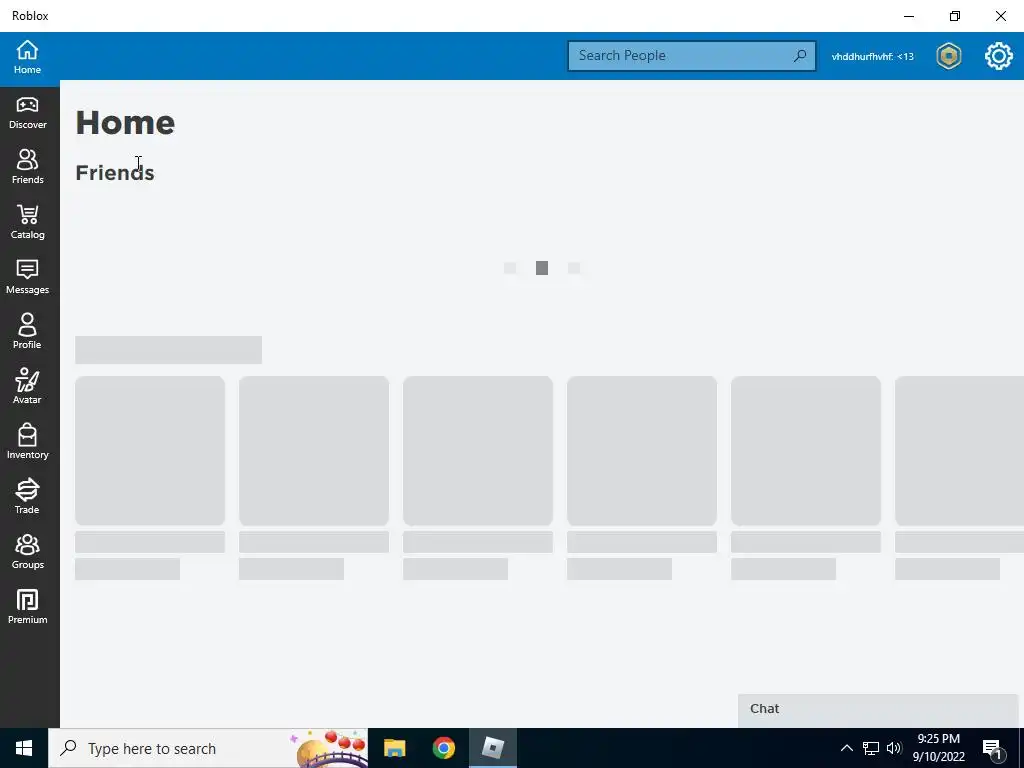1024x768 pixels.
Task: Open Messages from the sidebar
Action: (27, 277)
